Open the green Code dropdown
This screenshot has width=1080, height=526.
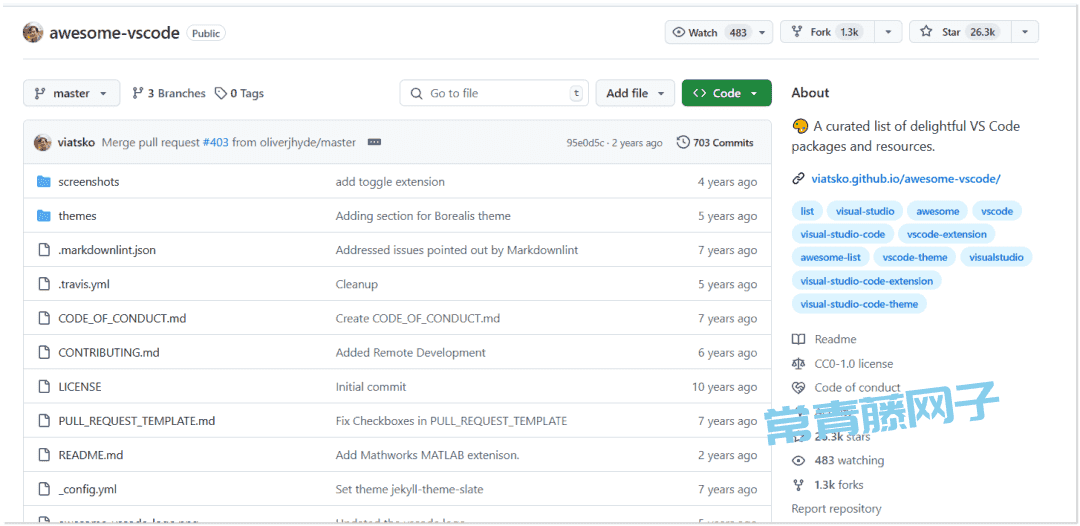click(727, 93)
